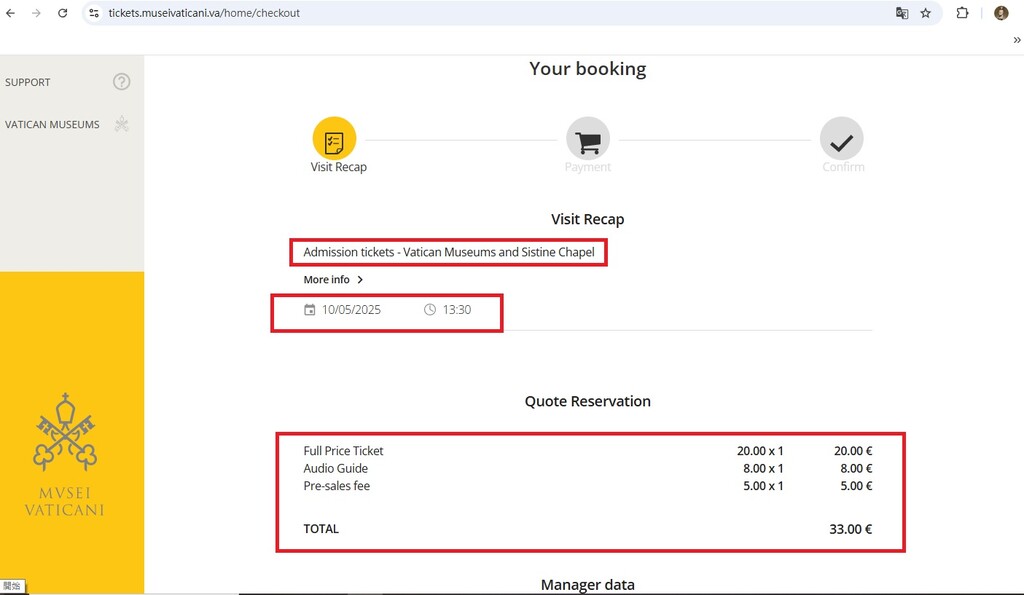1024x595 pixels.
Task: Click the 5.00 x 1 quantity
Action: pyautogui.click(x=763, y=486)
